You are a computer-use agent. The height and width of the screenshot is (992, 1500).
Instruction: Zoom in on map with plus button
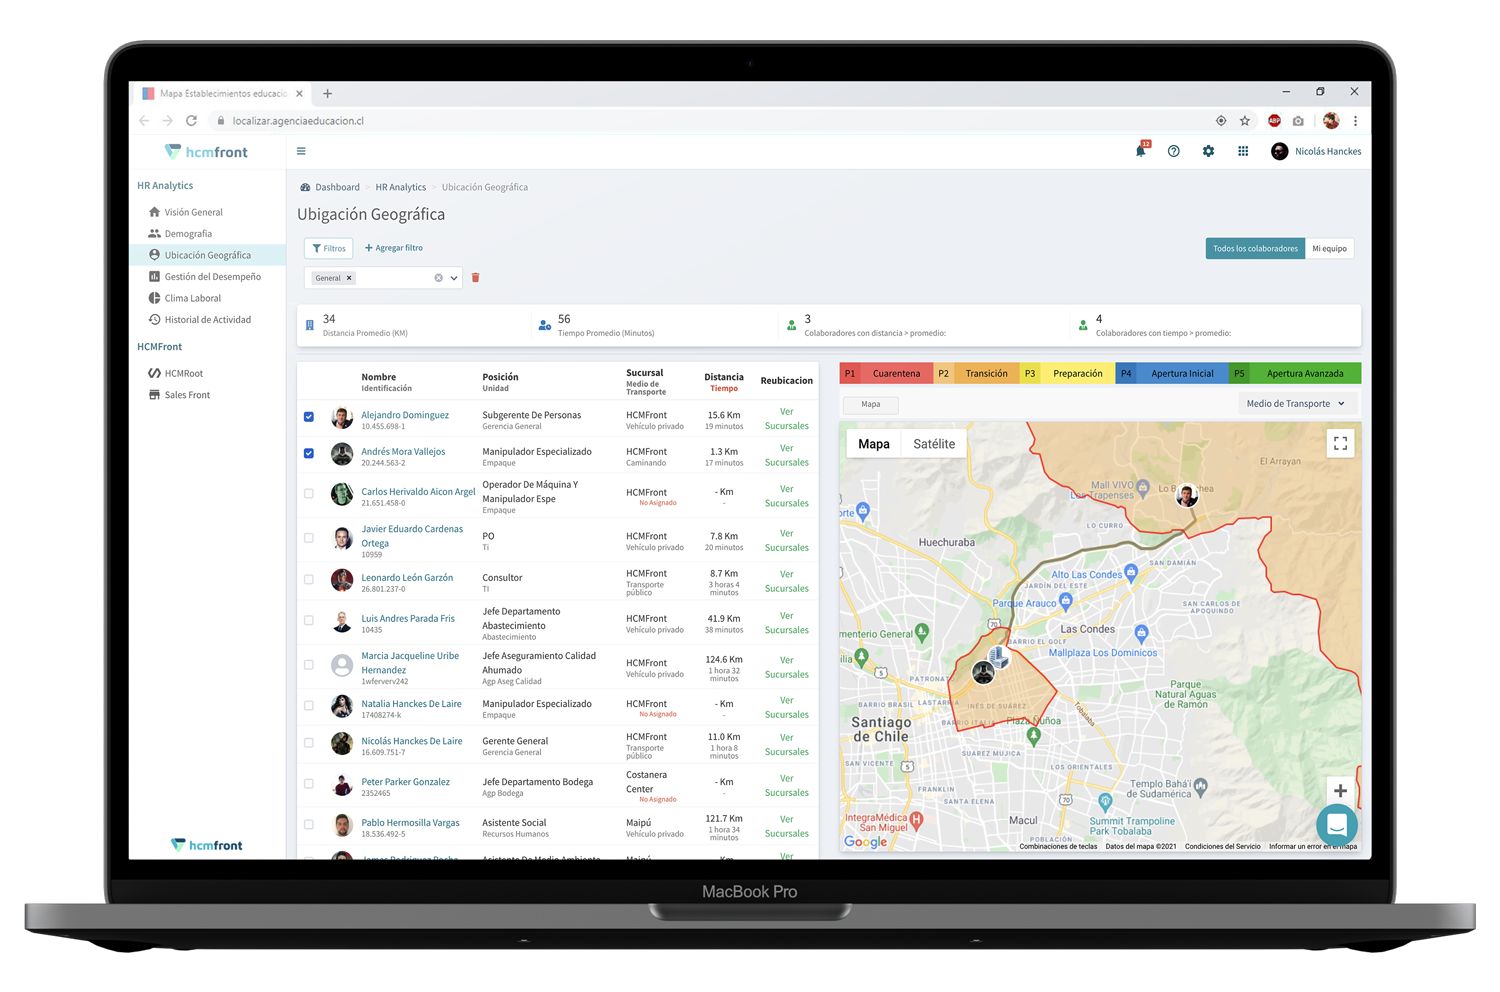click(1340, 791)
